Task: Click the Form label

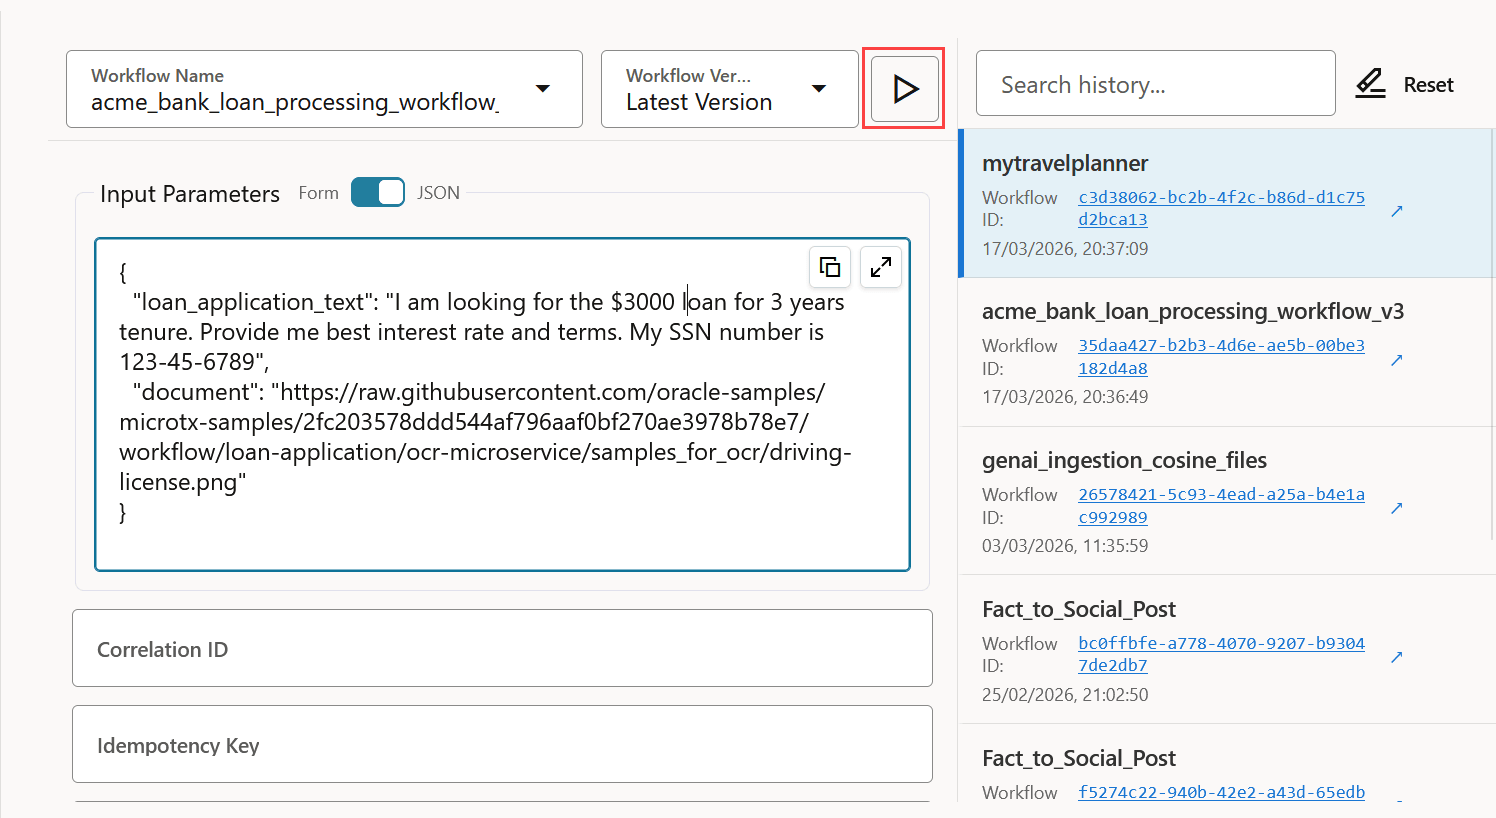Action: (318, 193)
